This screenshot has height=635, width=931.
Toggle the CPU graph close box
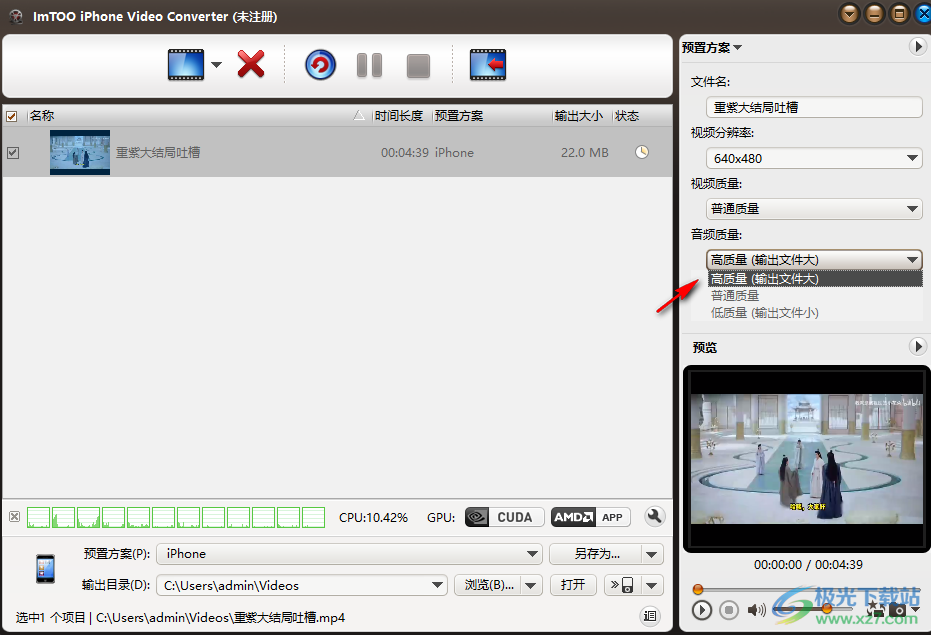click(x=13, y=517)
